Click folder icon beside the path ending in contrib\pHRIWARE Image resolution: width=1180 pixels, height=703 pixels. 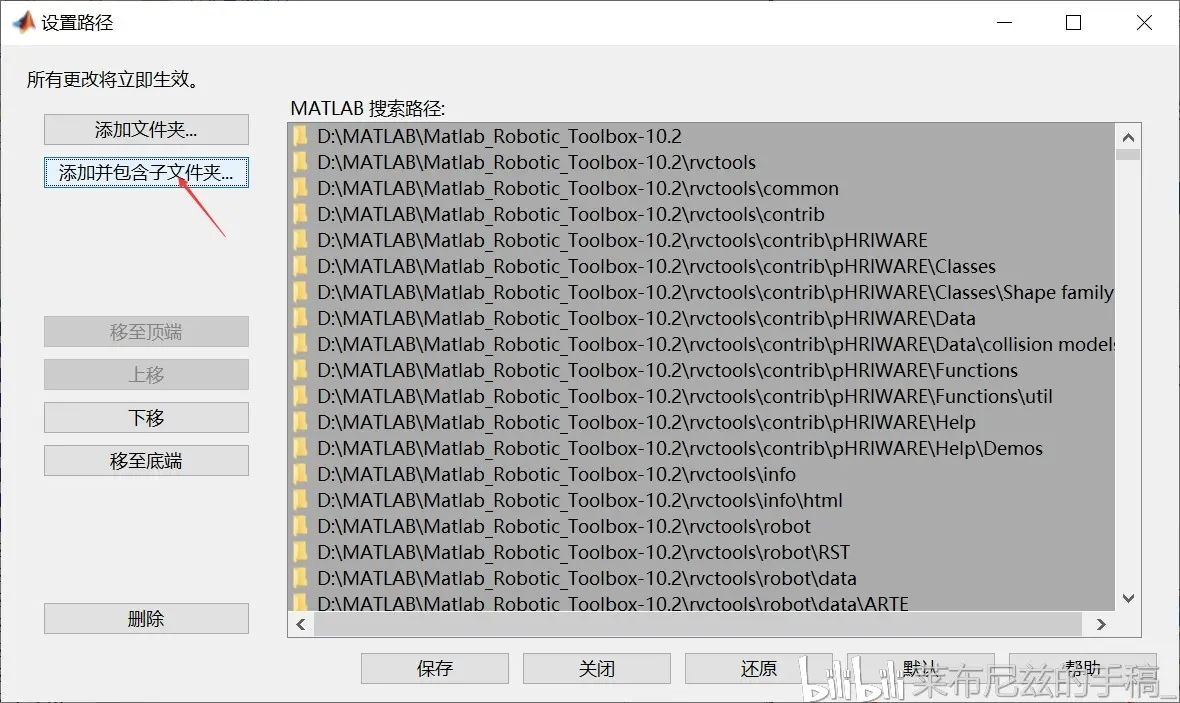300,240
